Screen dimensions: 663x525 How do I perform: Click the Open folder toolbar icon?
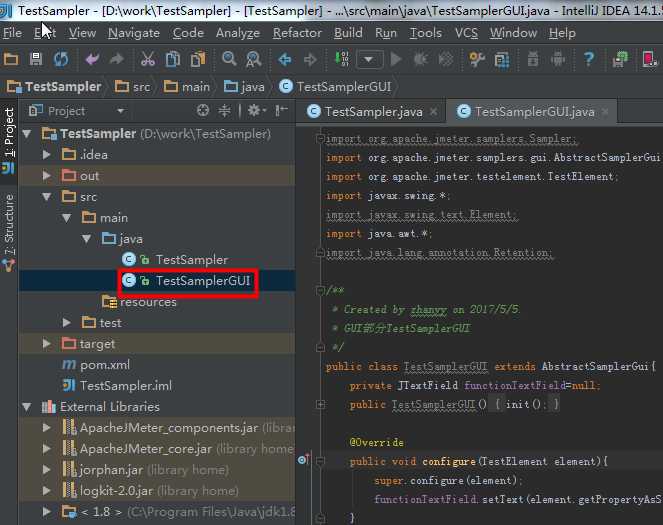(11, 59)
